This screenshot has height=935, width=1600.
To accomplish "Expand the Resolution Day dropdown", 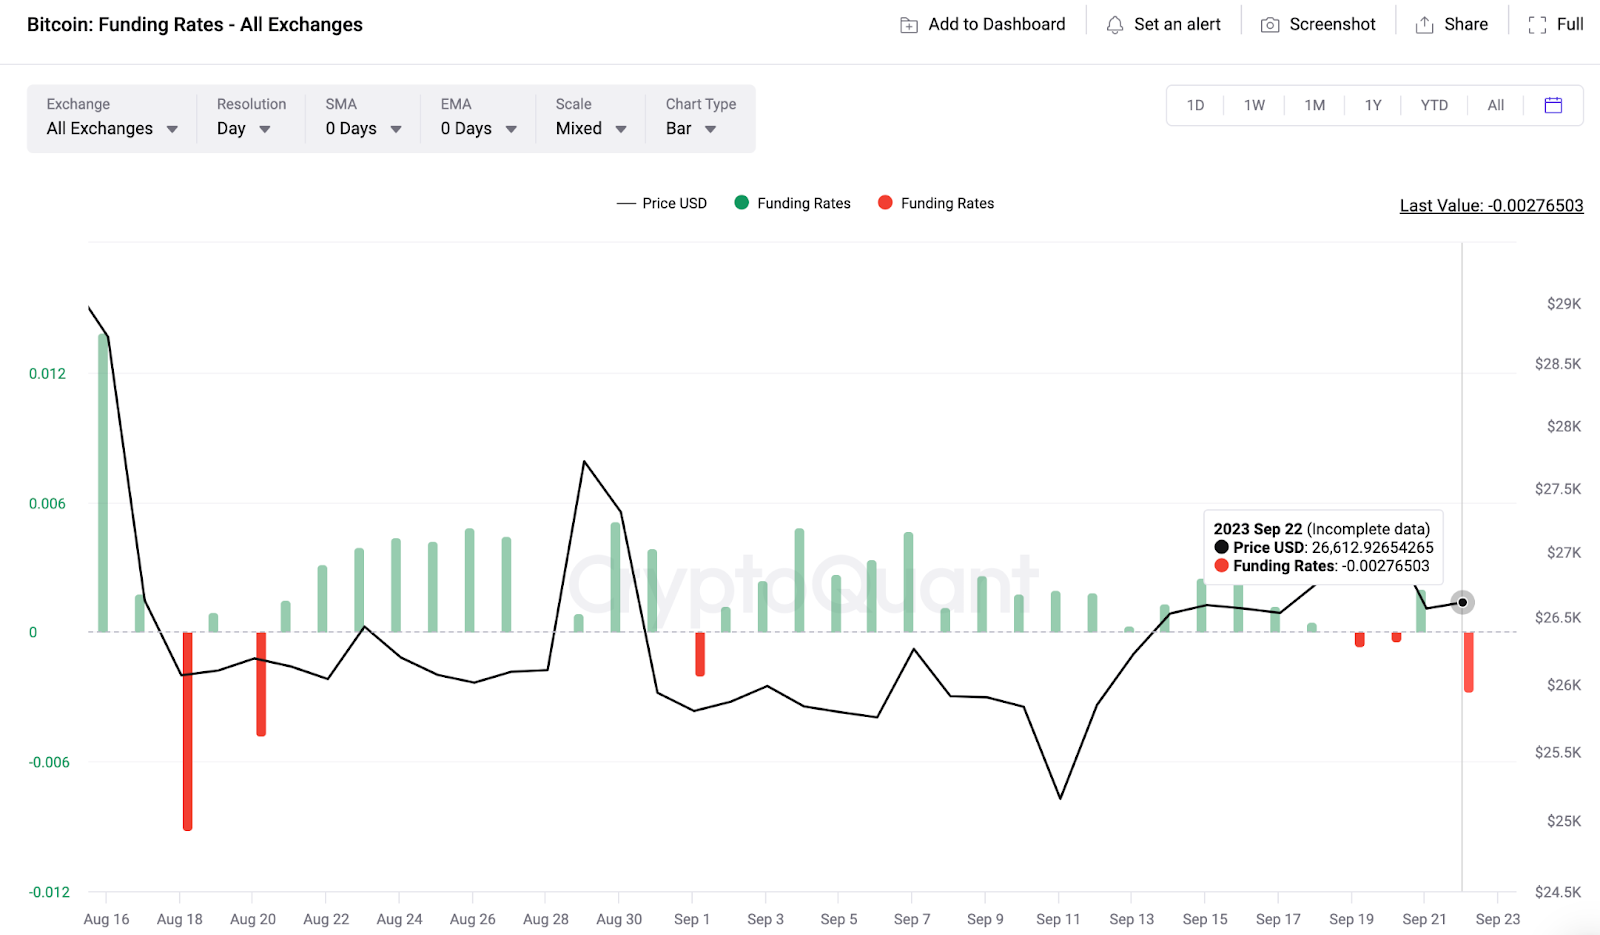I will click(244, 129).
